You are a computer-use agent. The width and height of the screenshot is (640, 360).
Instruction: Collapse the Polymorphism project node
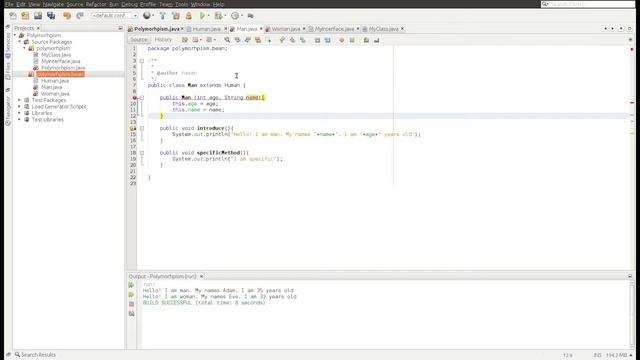pyautogui.click(x=15, y=35)
